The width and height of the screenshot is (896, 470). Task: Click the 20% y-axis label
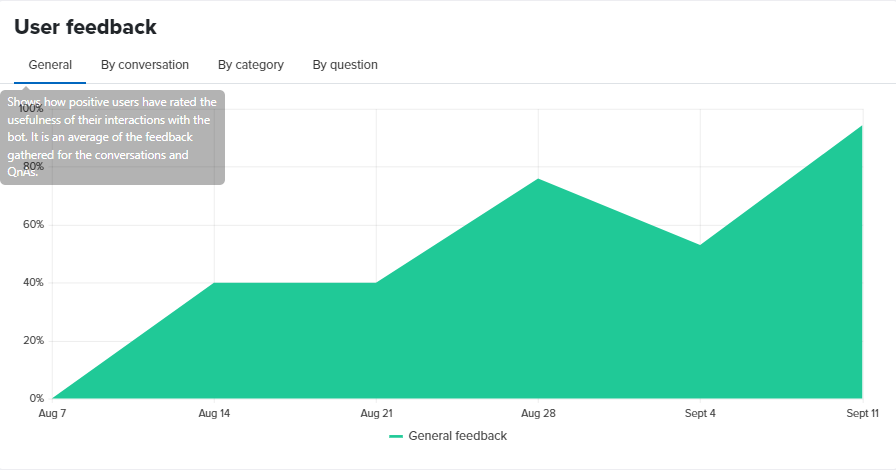(33, 340)
